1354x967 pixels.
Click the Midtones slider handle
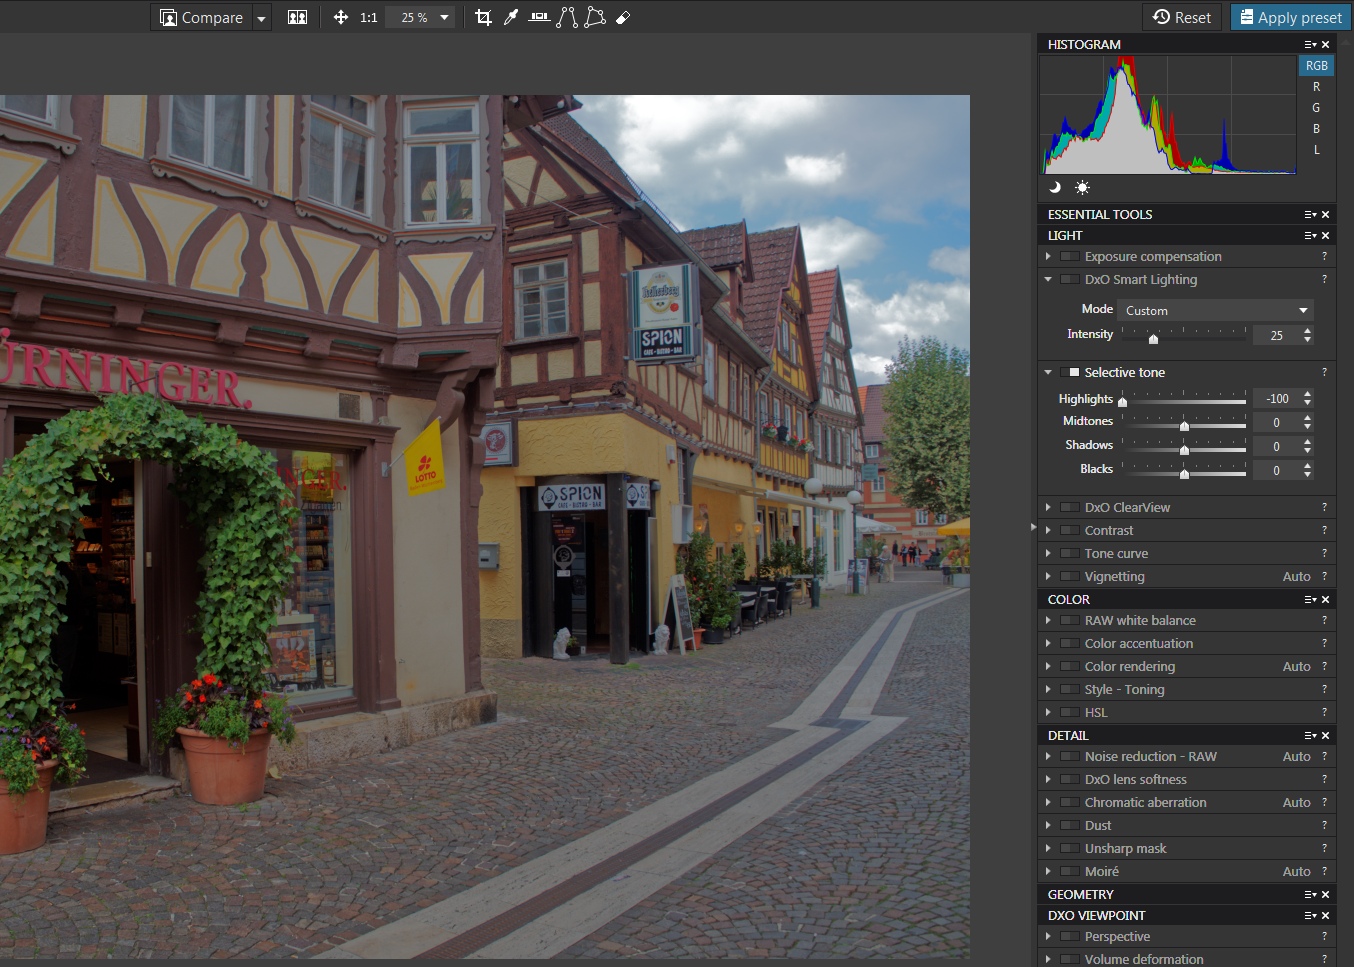coord(1184,426)
